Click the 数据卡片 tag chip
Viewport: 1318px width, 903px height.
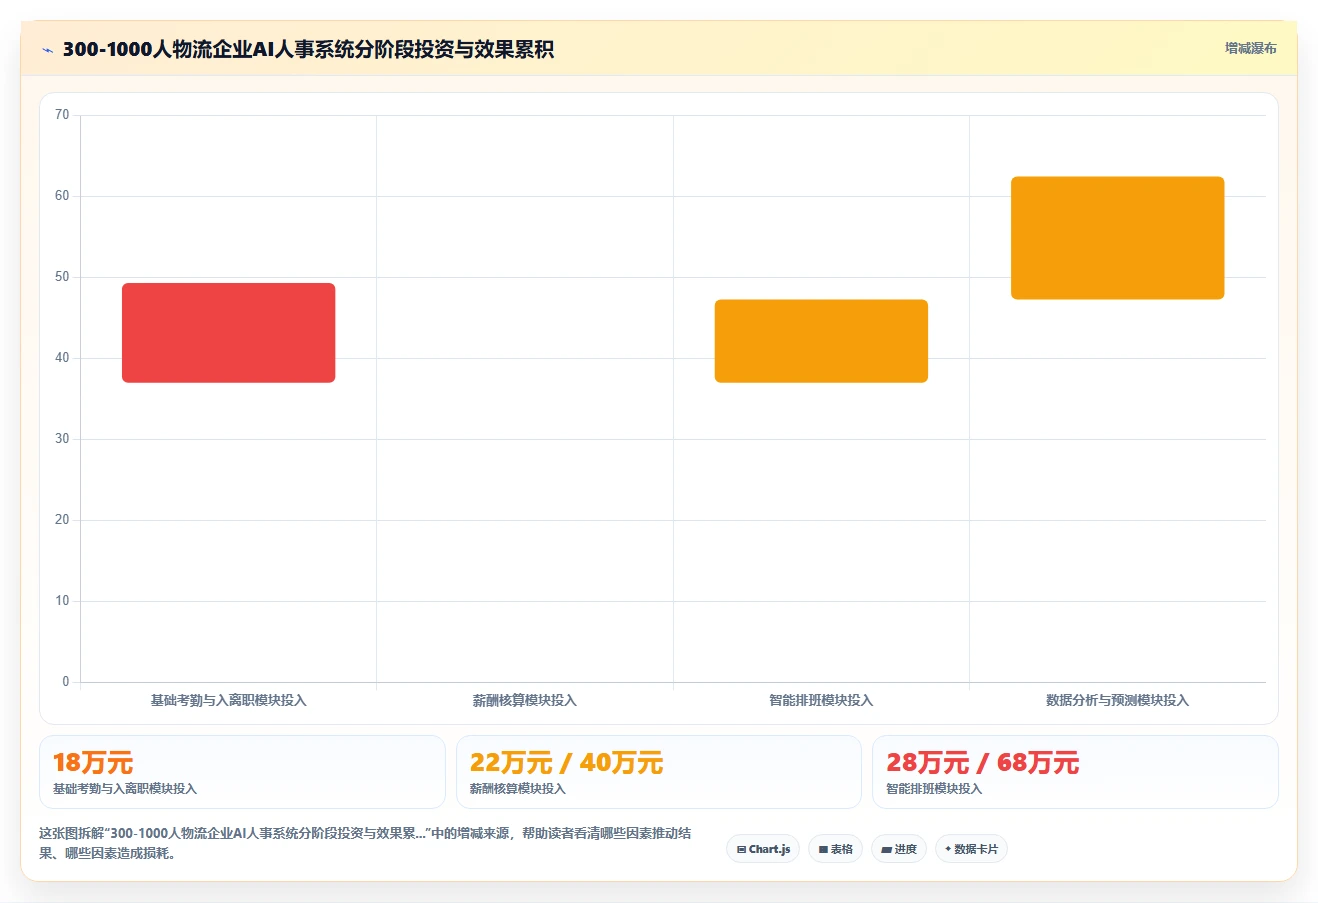click(x=971, y=849)
